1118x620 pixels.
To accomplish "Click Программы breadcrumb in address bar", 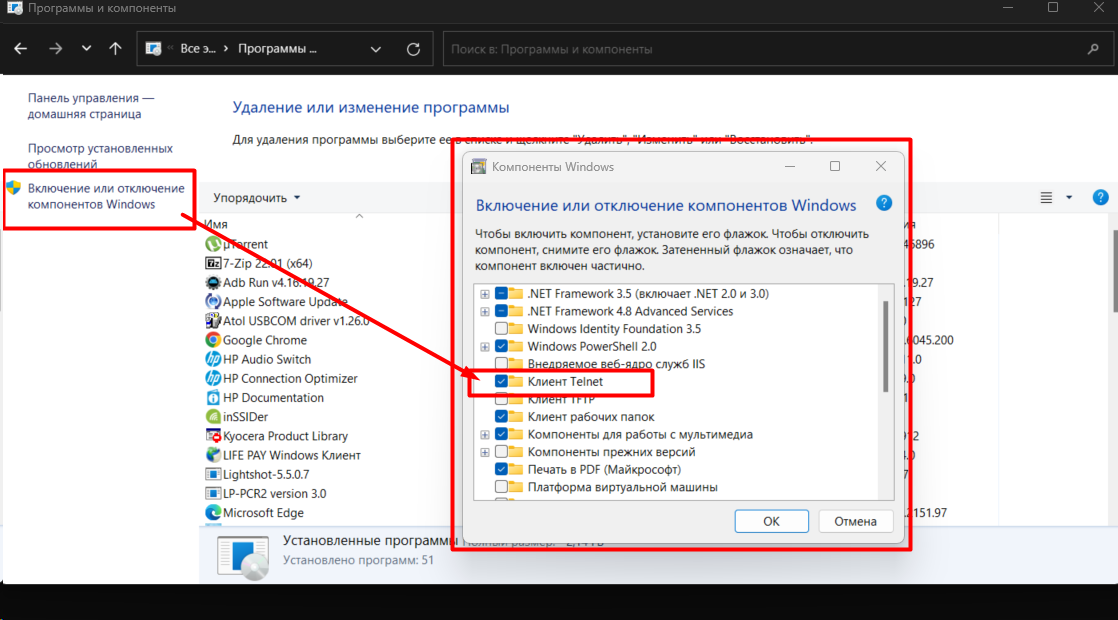I will [277, 48].
